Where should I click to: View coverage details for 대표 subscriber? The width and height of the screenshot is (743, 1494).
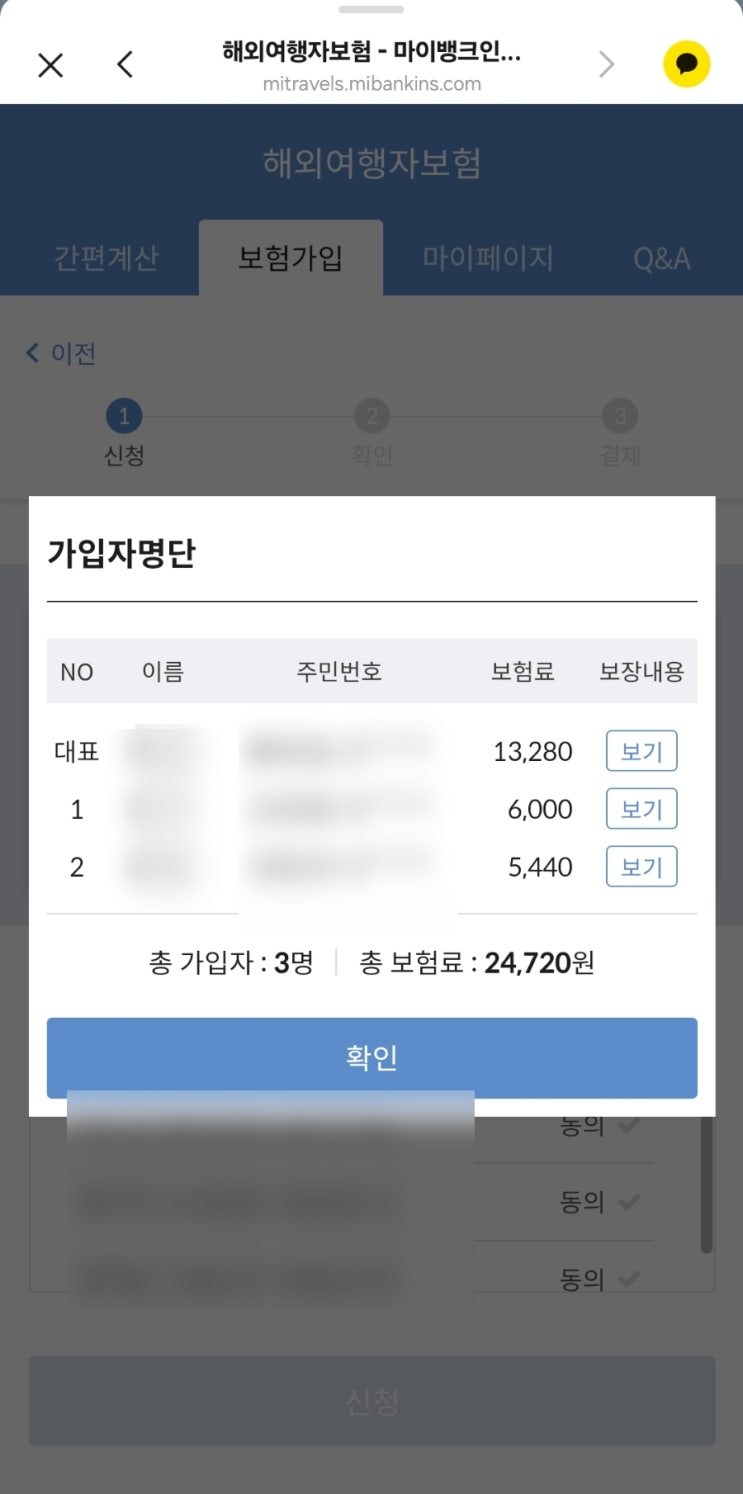tap(641, 751)
